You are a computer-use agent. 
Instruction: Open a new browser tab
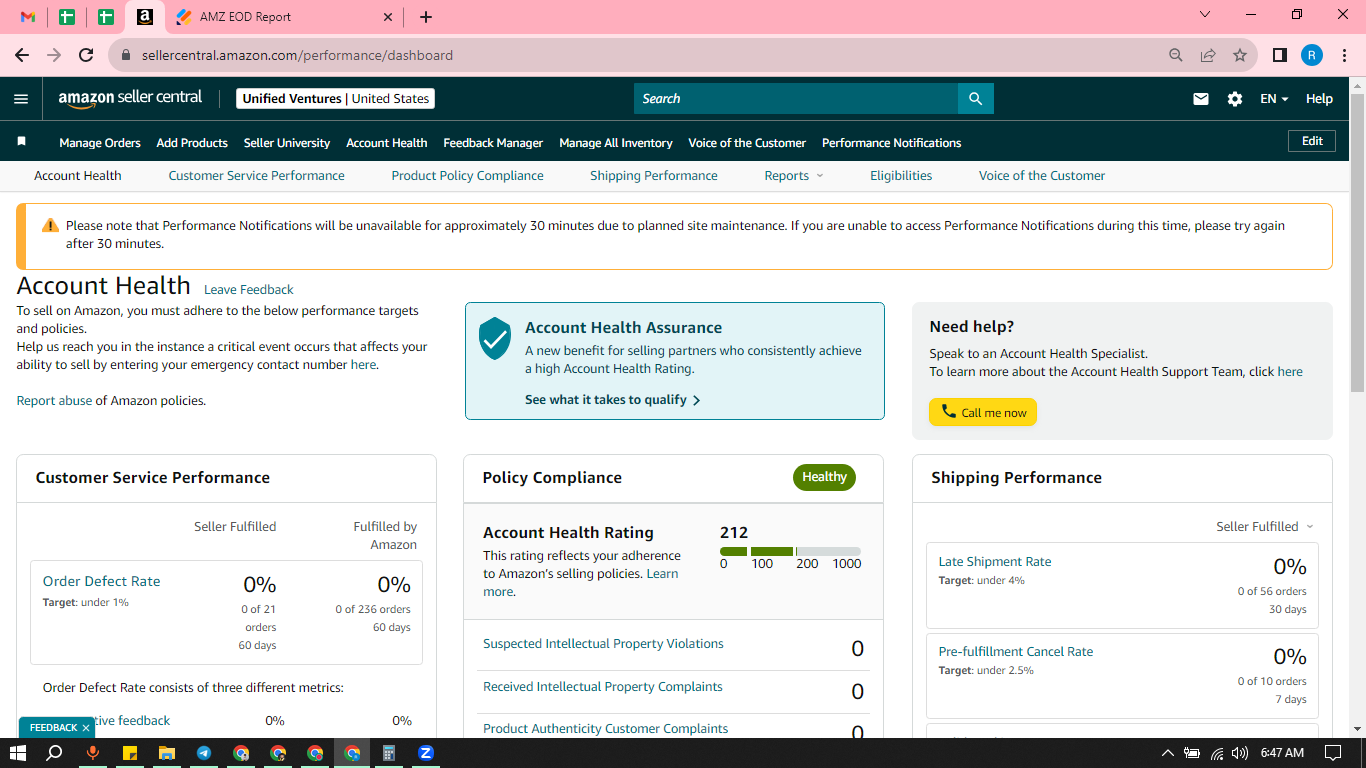[426, 17]
